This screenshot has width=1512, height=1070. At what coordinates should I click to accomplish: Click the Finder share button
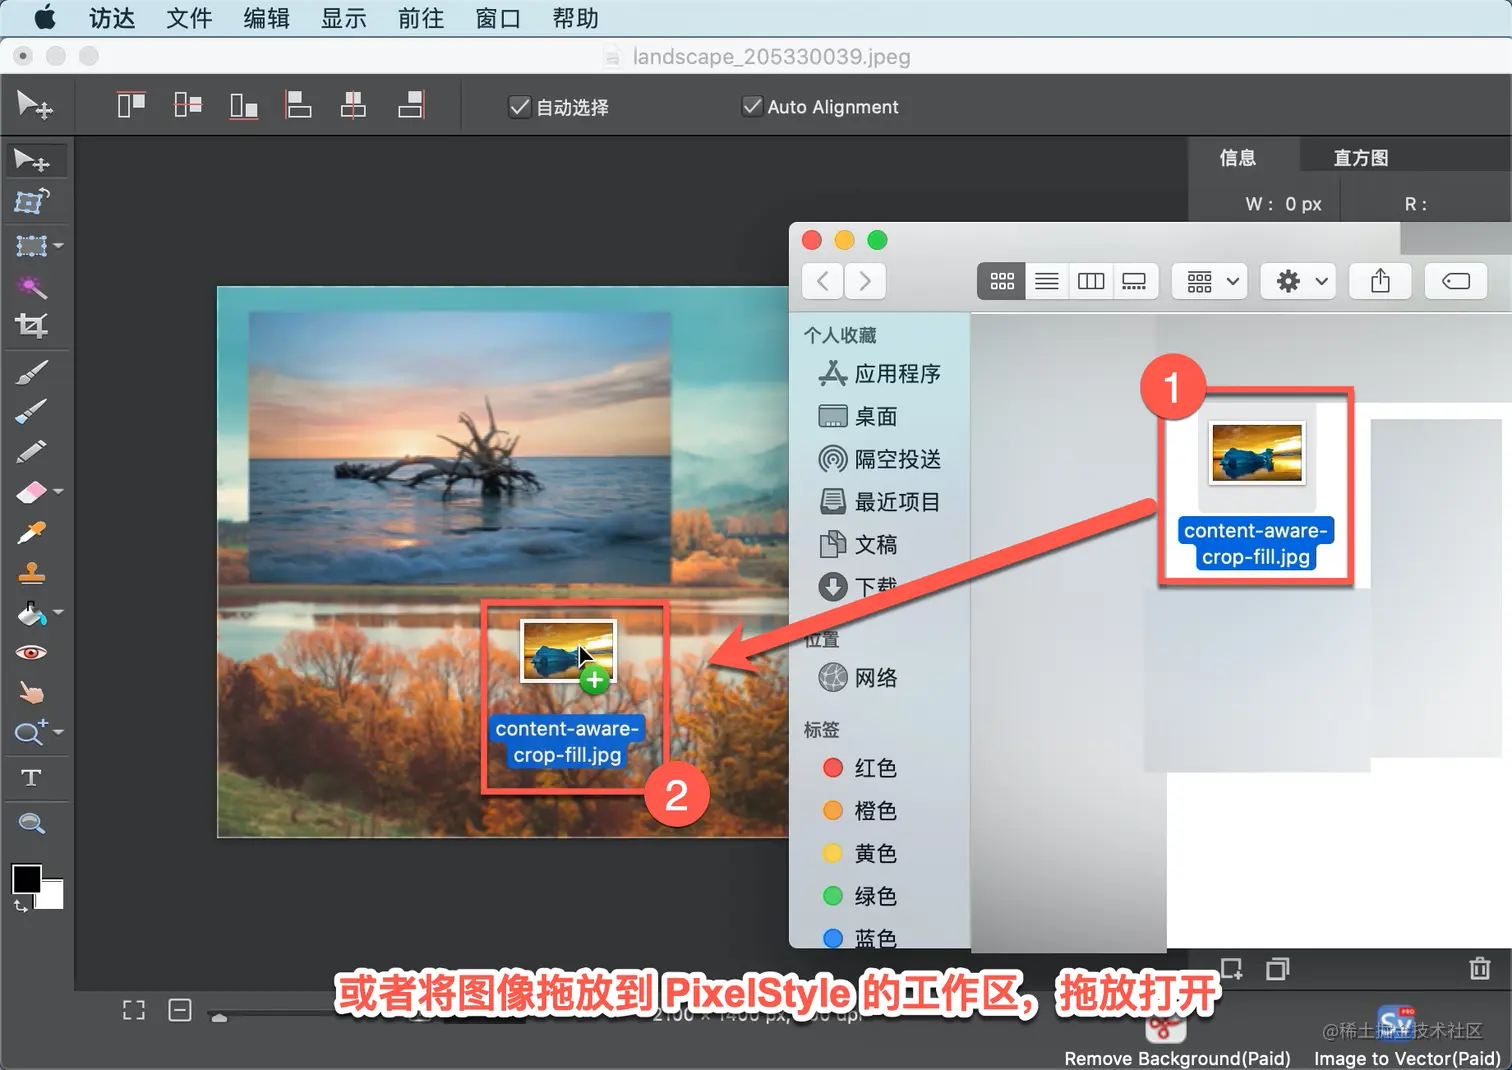1380,281
